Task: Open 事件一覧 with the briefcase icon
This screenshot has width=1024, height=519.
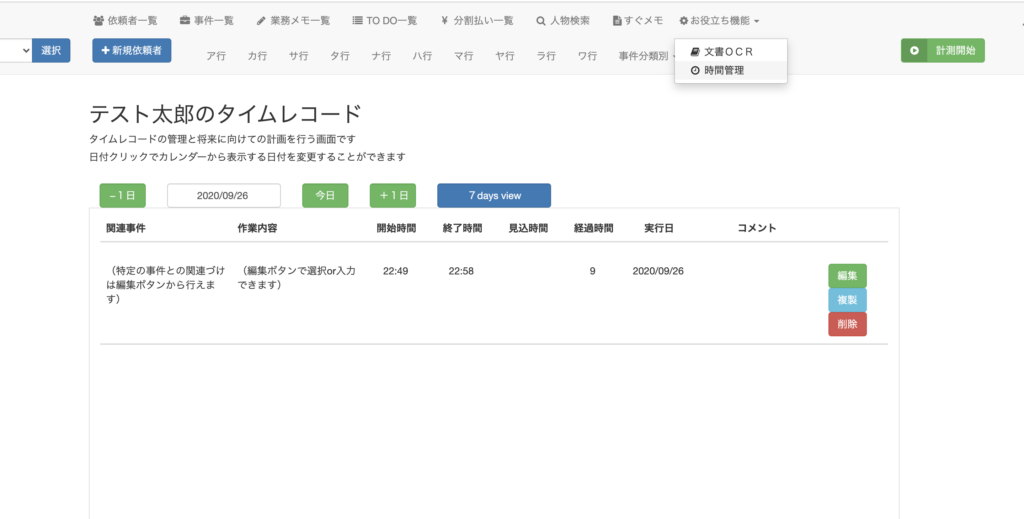Action: pos(206,20)
